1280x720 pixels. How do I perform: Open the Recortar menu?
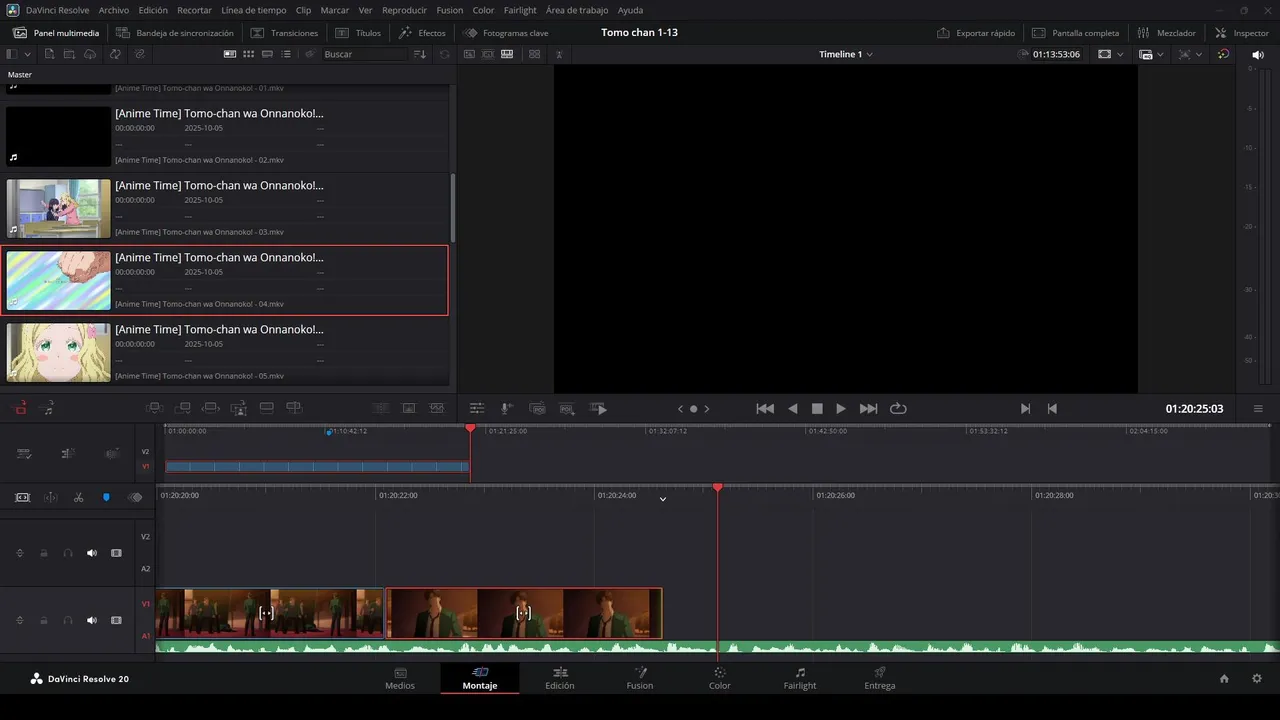(x=194, y=10)
